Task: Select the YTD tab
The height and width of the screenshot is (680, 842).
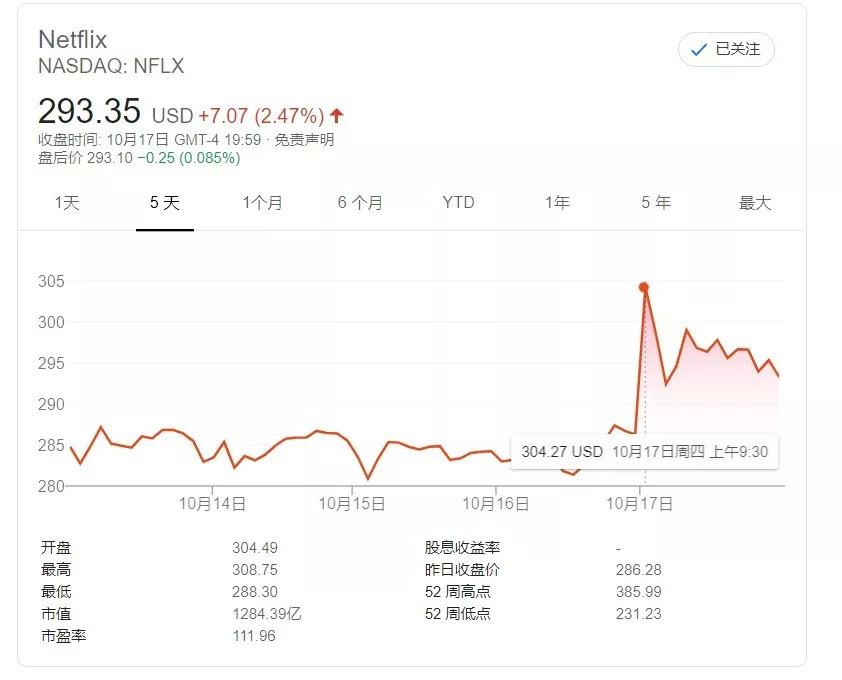Action: point(458,203)
